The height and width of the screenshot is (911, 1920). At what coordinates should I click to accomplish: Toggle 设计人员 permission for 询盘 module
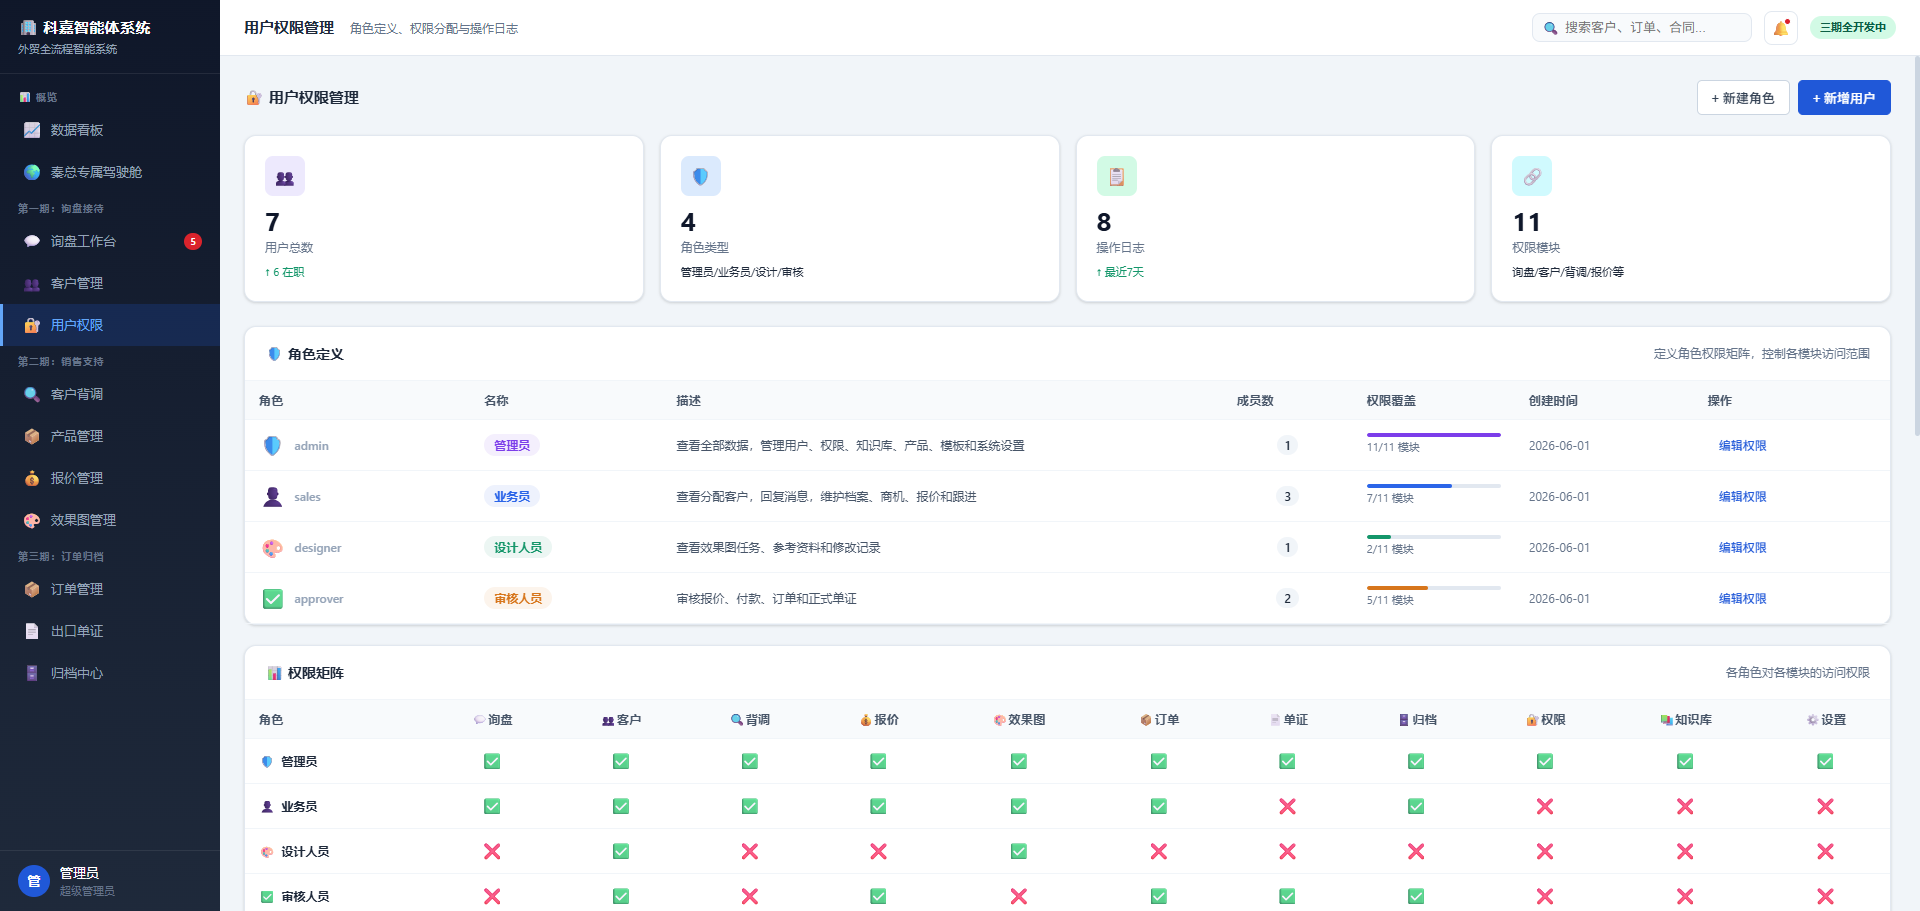[492, 851]
